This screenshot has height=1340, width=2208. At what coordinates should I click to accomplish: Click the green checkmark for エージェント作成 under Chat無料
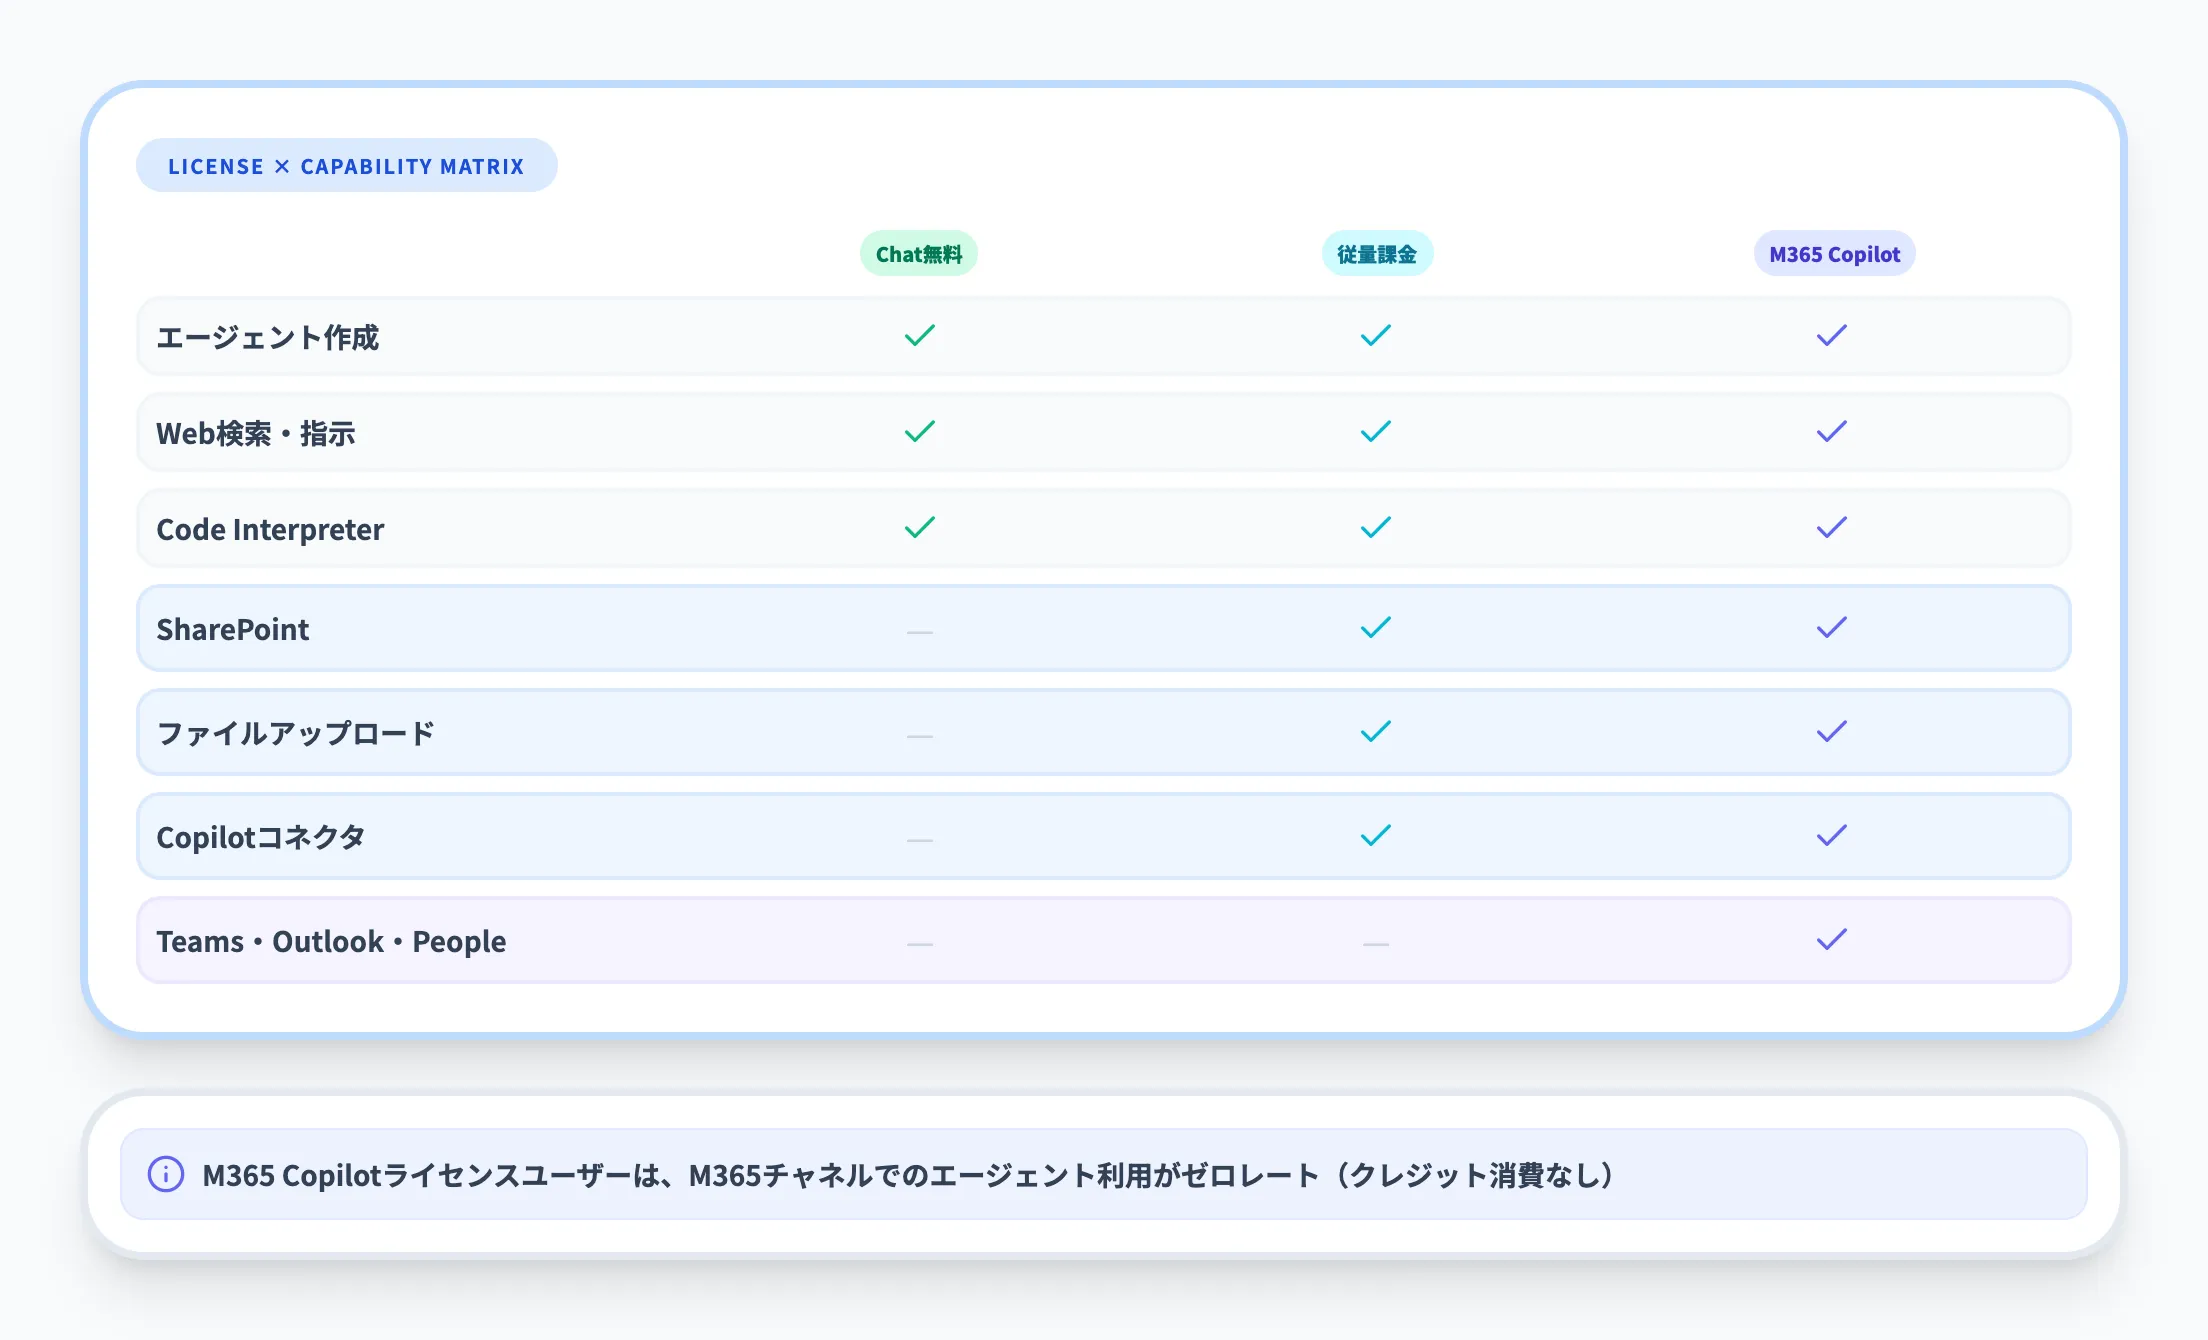pyautogui.click(x=920, y=336)
